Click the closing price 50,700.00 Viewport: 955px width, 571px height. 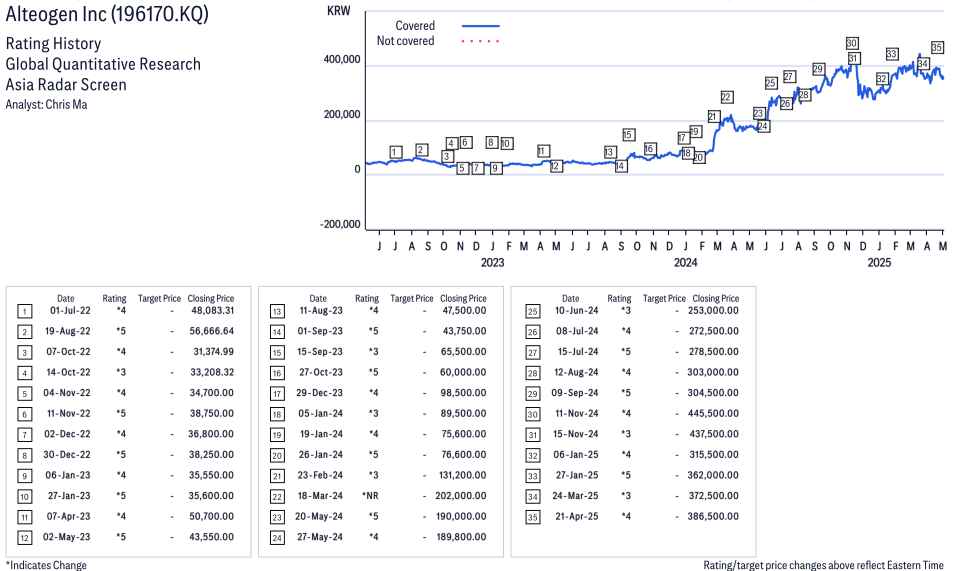pos(211,516)
